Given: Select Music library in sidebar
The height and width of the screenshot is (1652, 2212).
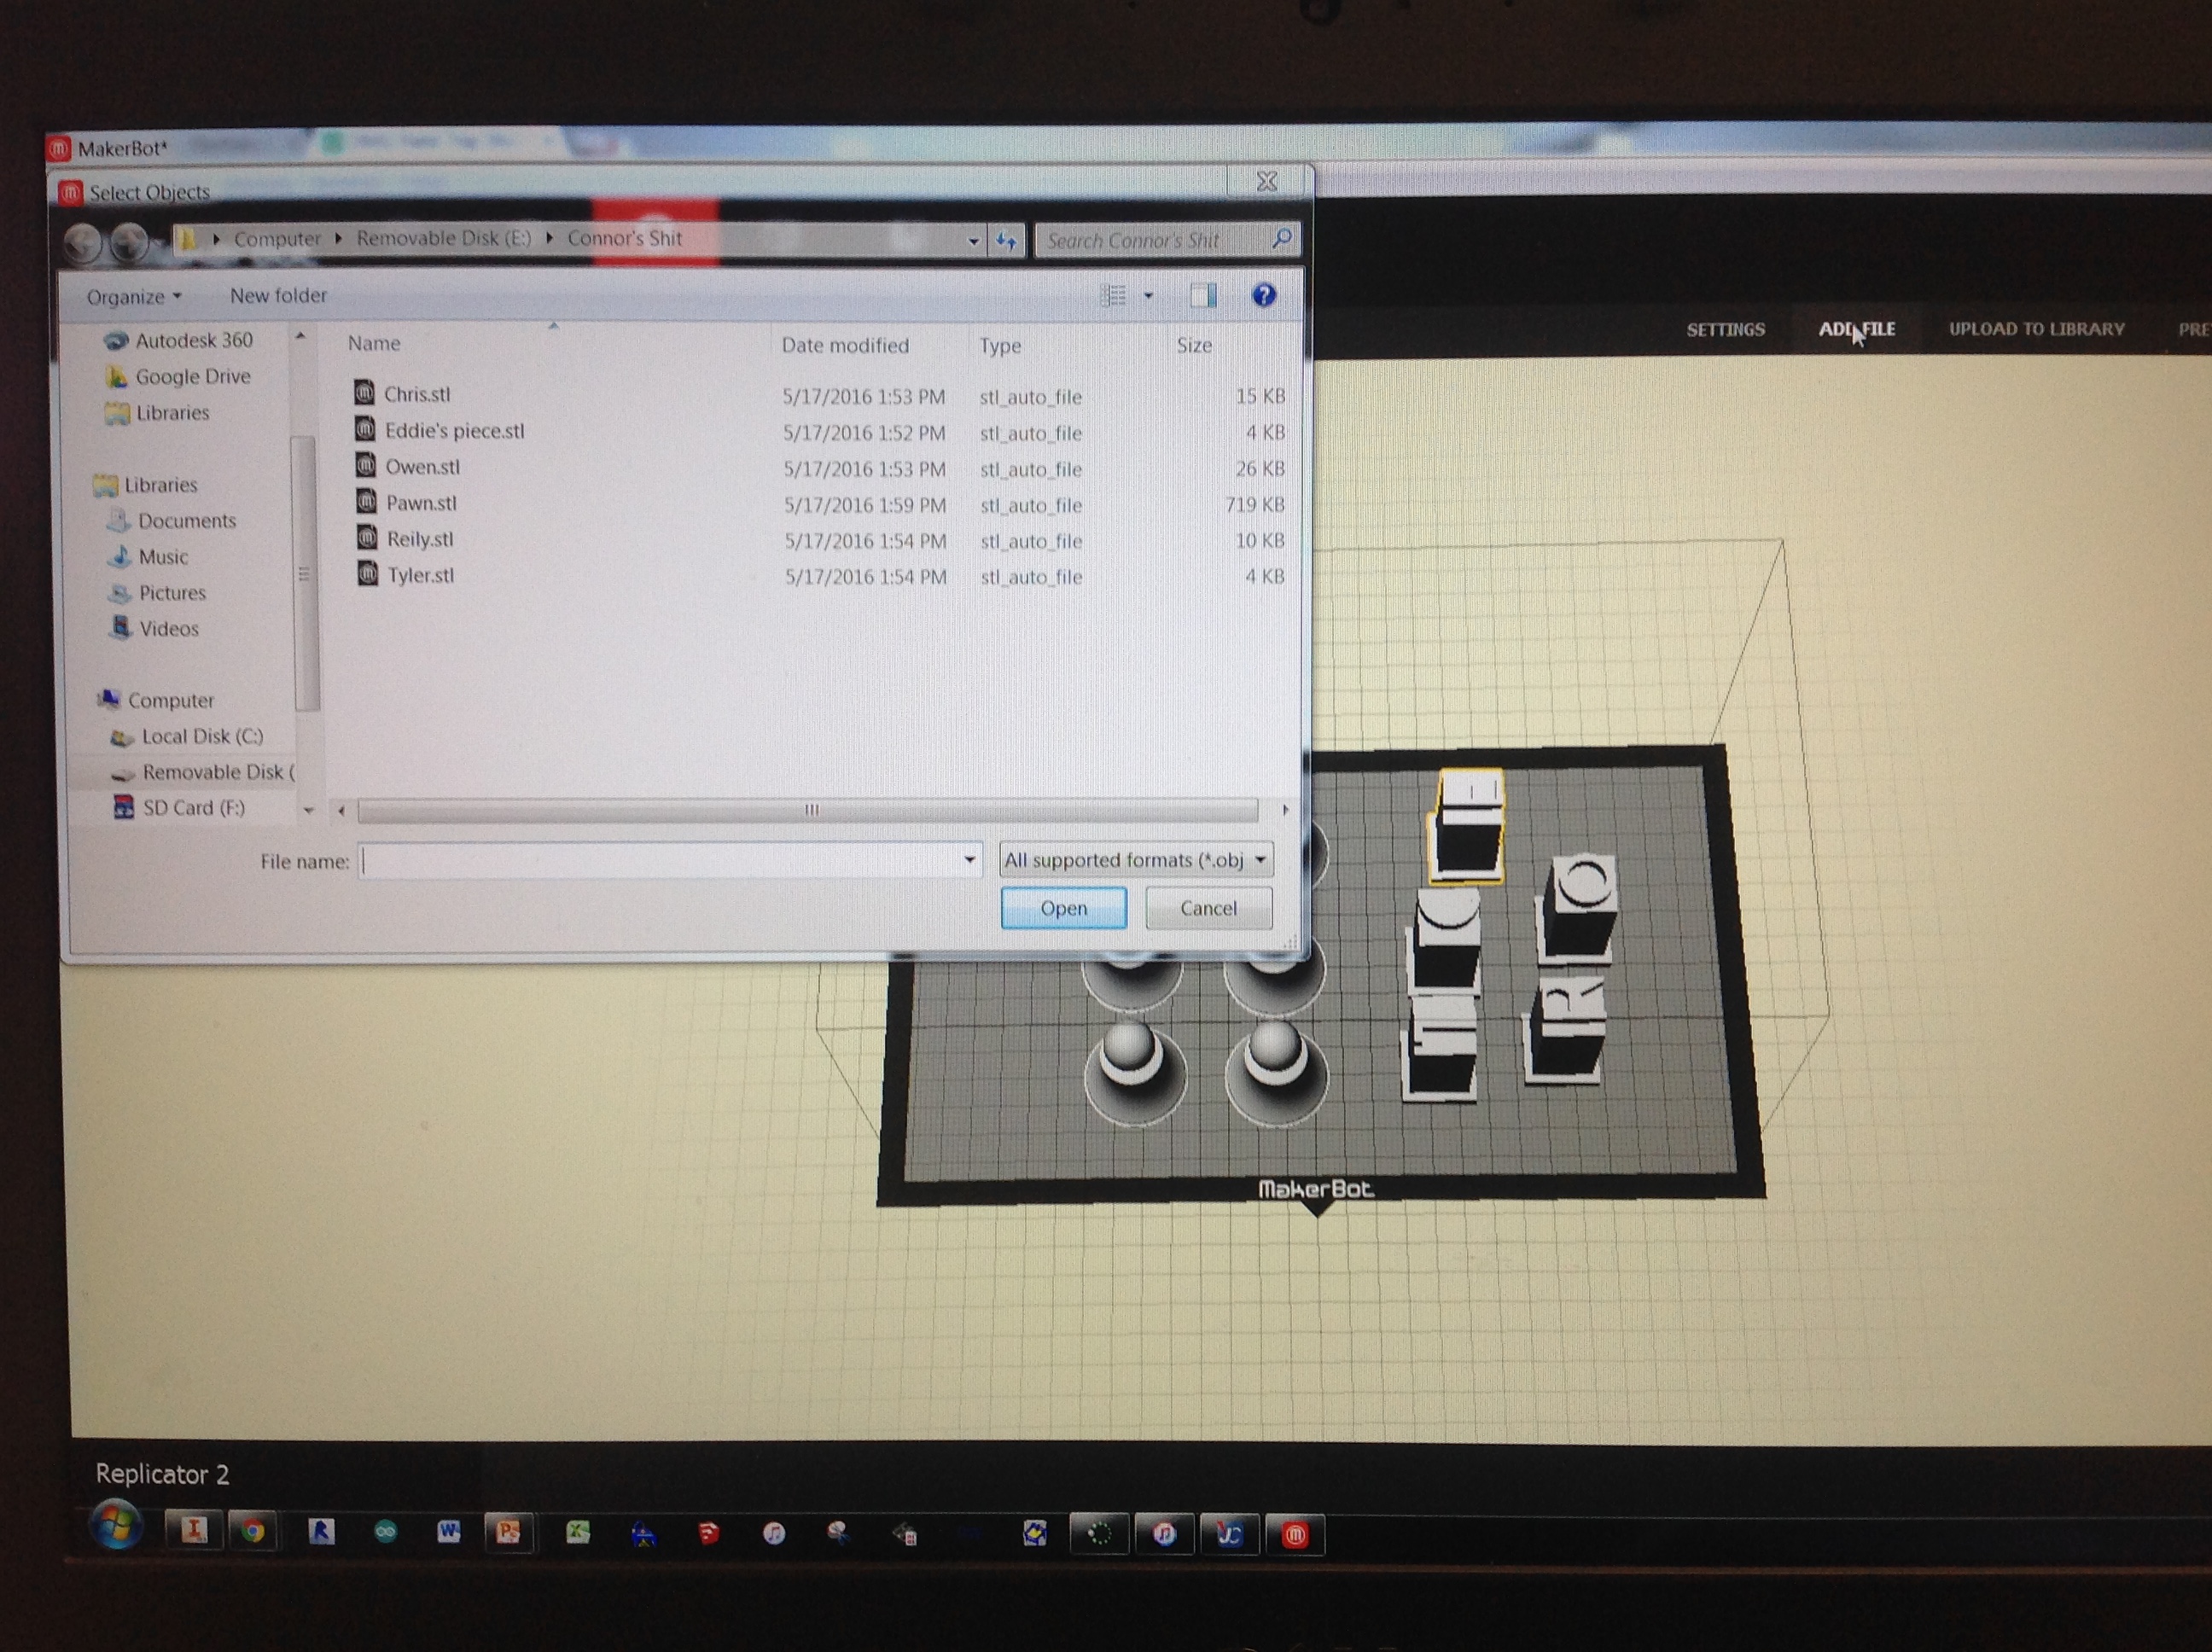Looking at the screenshot, I should 149,556.
